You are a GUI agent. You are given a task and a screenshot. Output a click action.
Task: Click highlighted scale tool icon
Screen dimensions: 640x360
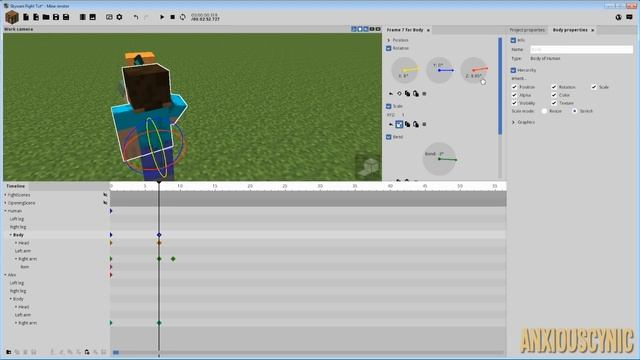pos(399,124)
